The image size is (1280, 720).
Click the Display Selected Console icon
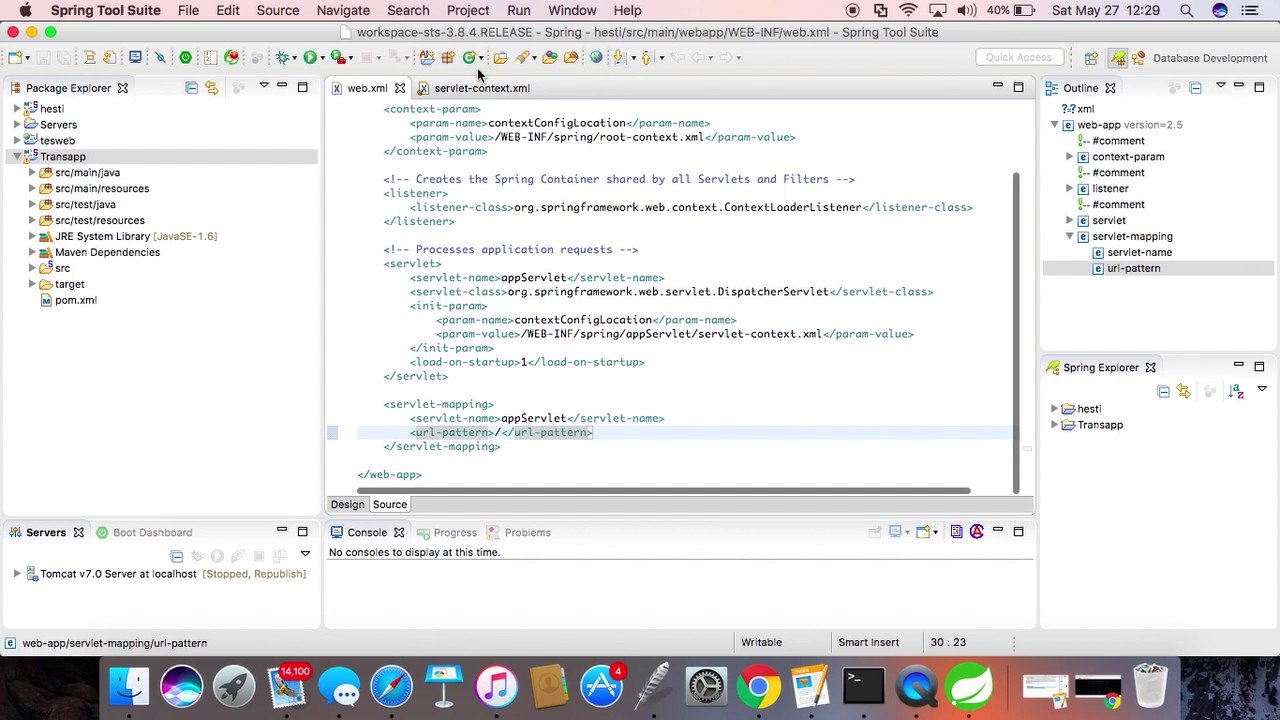tap(895, 532)
